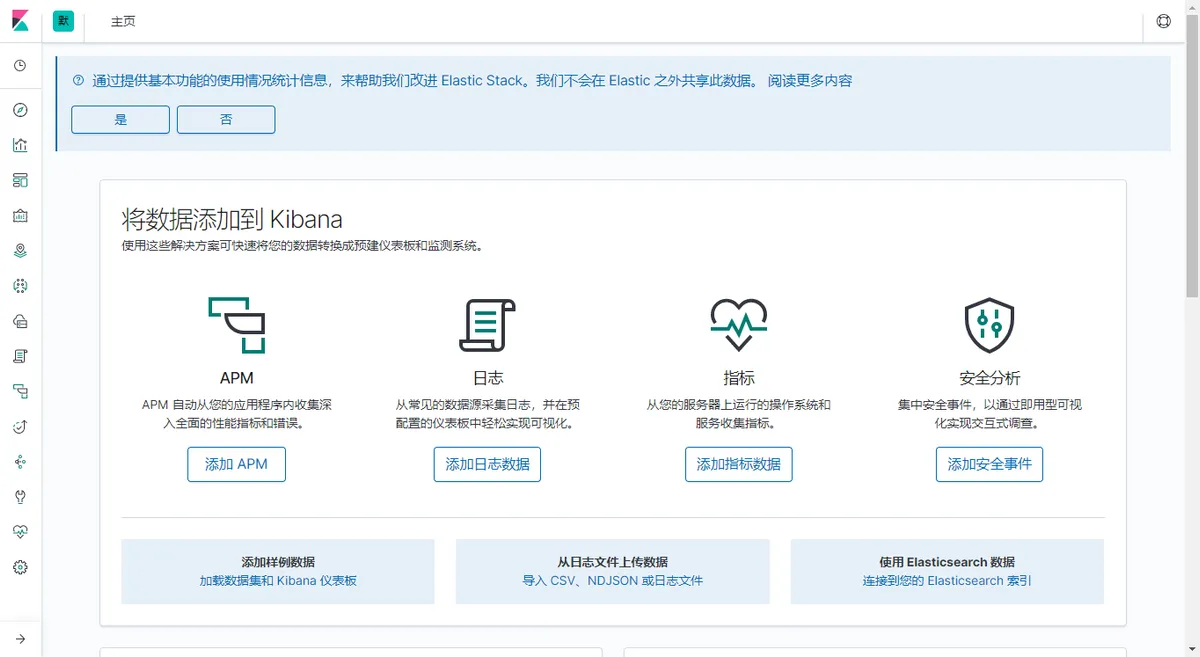
Task: Click the question icon in telemetry banner
Action: click(78, 81)
